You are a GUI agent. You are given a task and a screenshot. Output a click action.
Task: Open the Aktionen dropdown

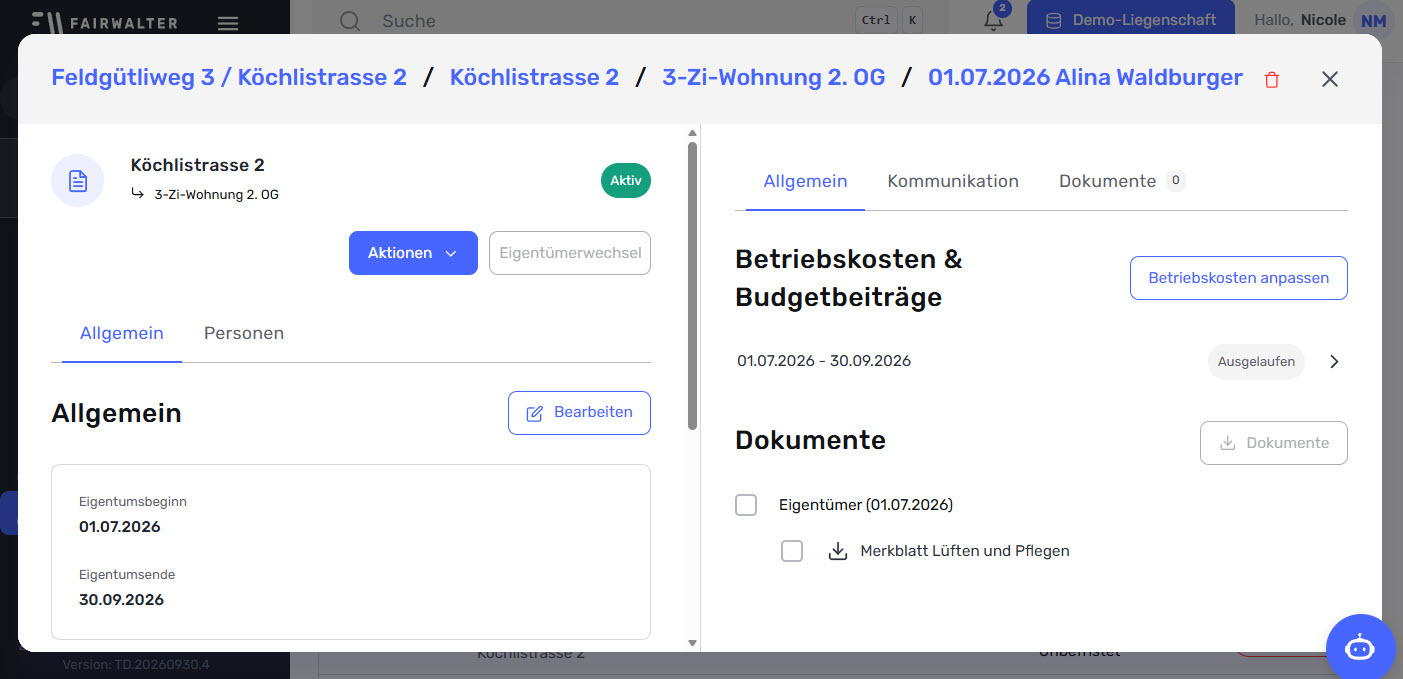pyautogui.click(x=413, y=253)
